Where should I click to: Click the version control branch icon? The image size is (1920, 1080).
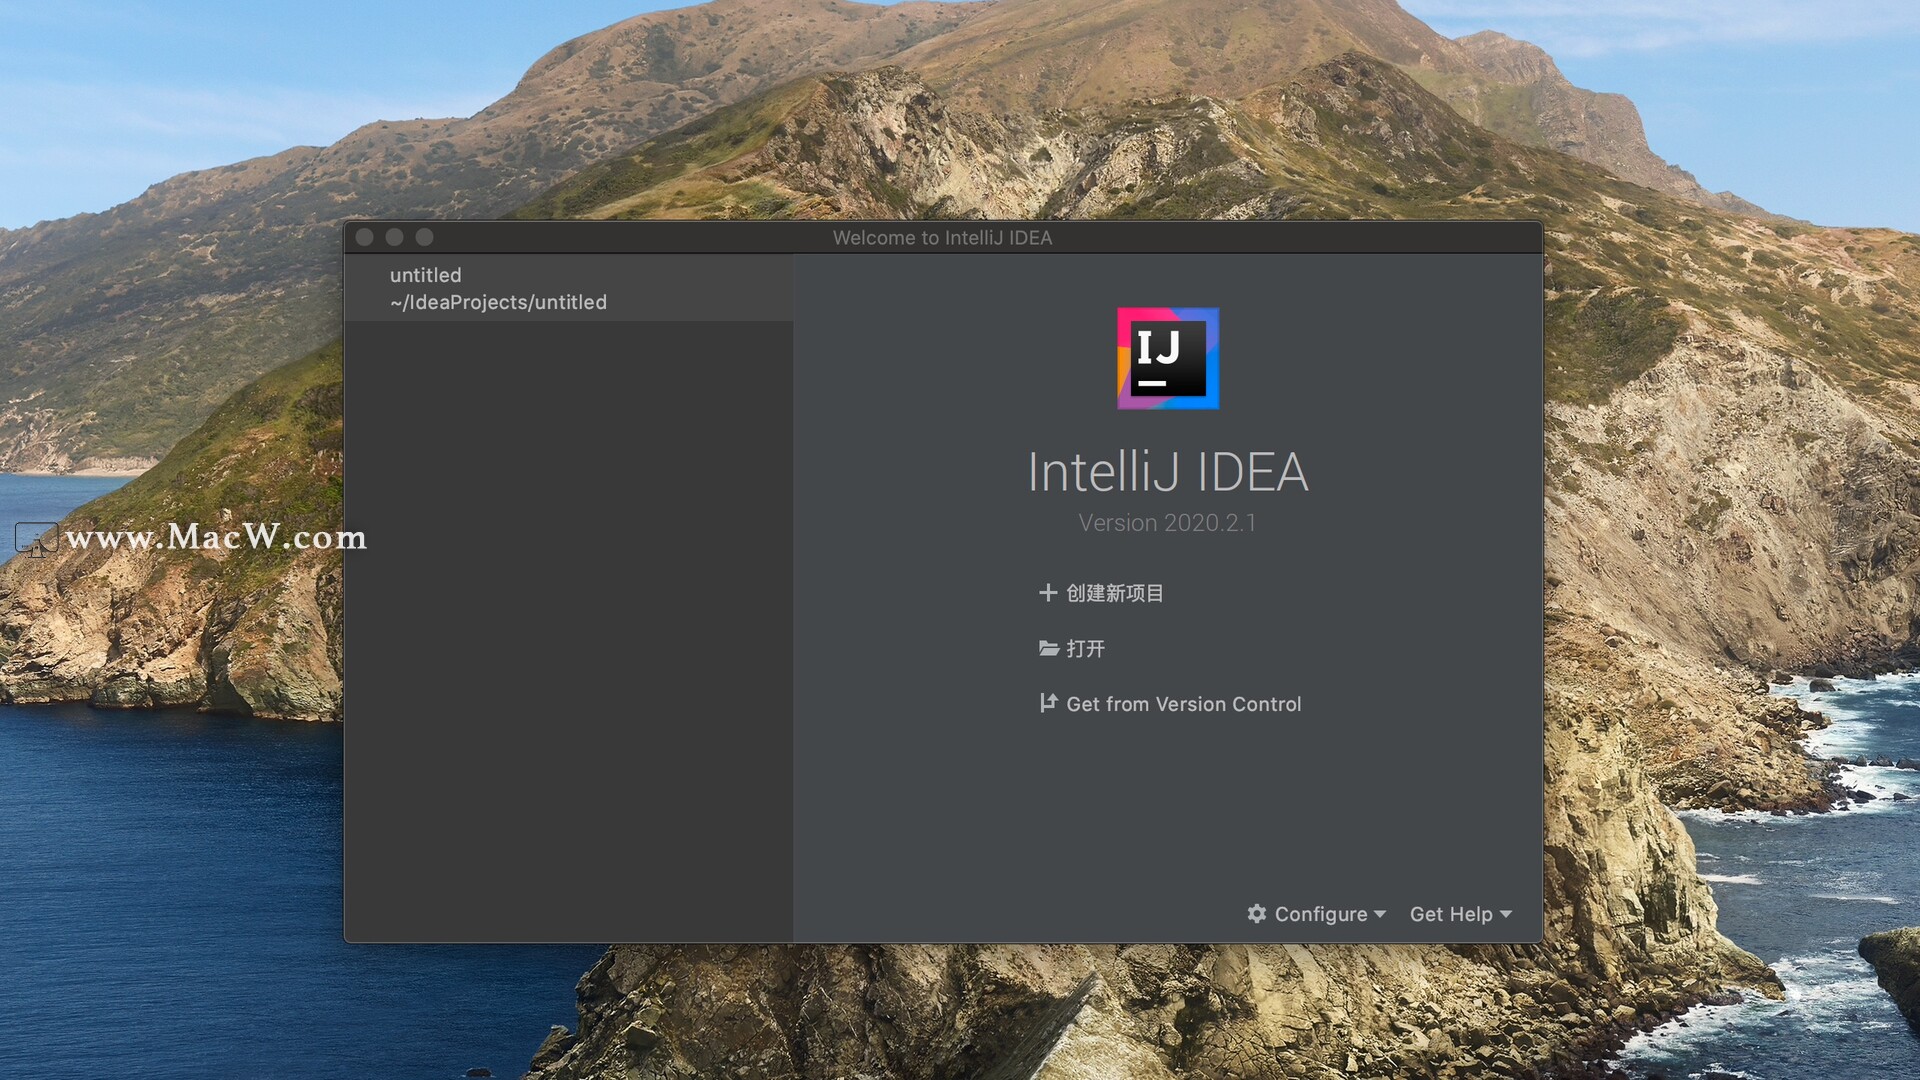tap(1047, 703)
